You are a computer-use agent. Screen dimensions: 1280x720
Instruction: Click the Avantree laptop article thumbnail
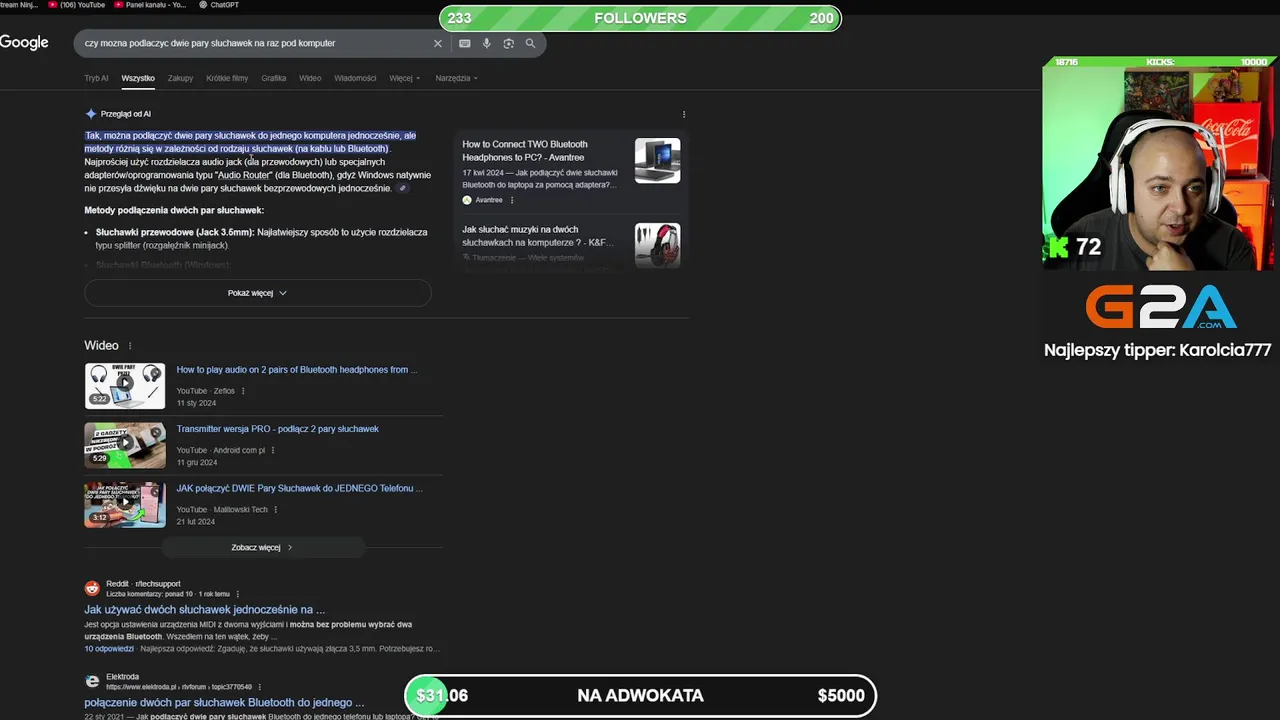coord(657,161)
